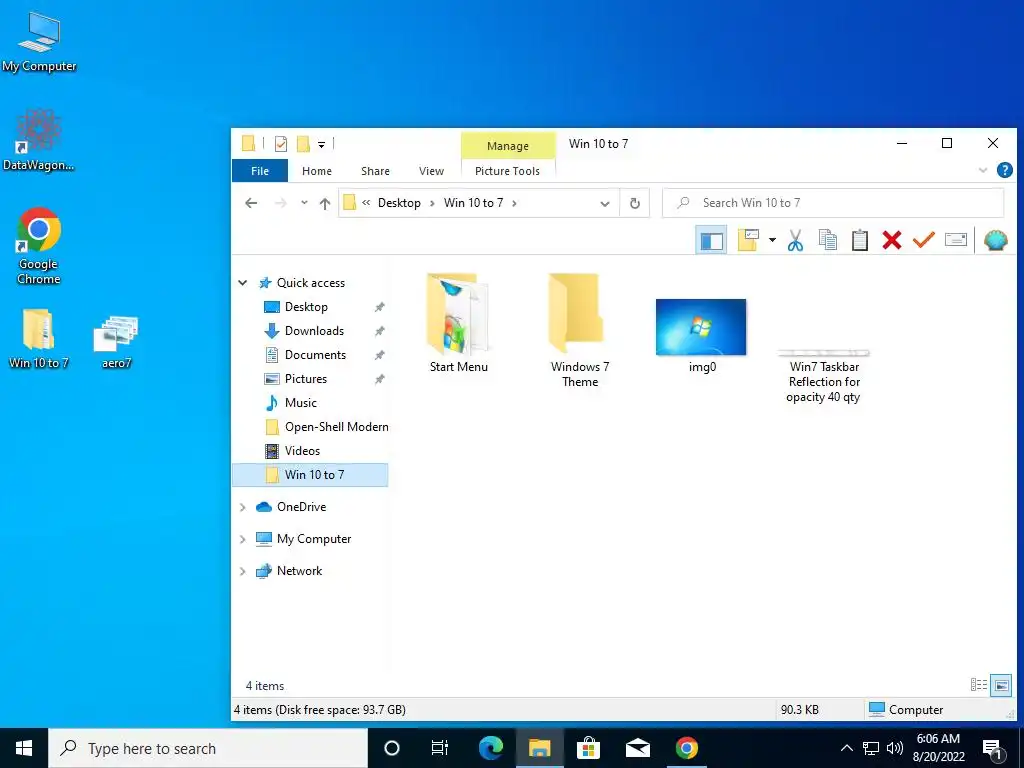1024x768 pixels.
Task: Open the Home ribbon tab
Action: (x=317, y=171)
